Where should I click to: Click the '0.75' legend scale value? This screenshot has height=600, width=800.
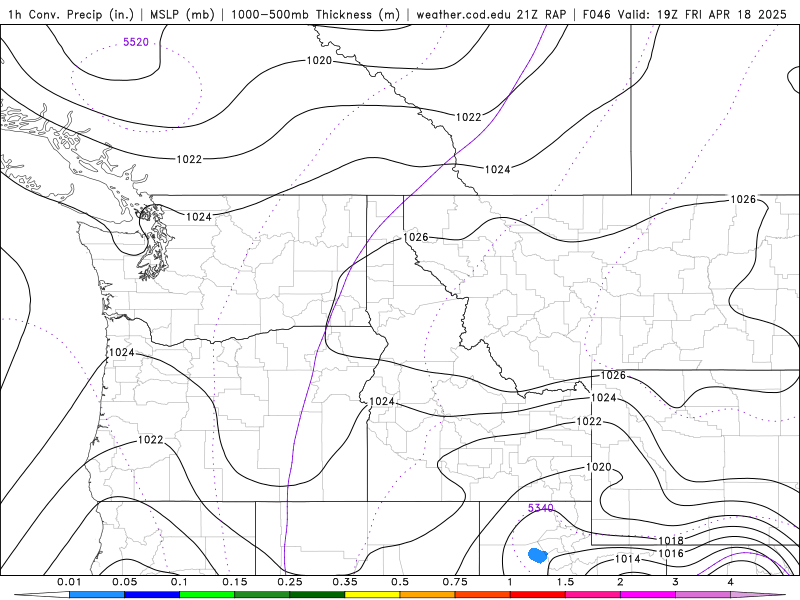(x=455, y=582)
